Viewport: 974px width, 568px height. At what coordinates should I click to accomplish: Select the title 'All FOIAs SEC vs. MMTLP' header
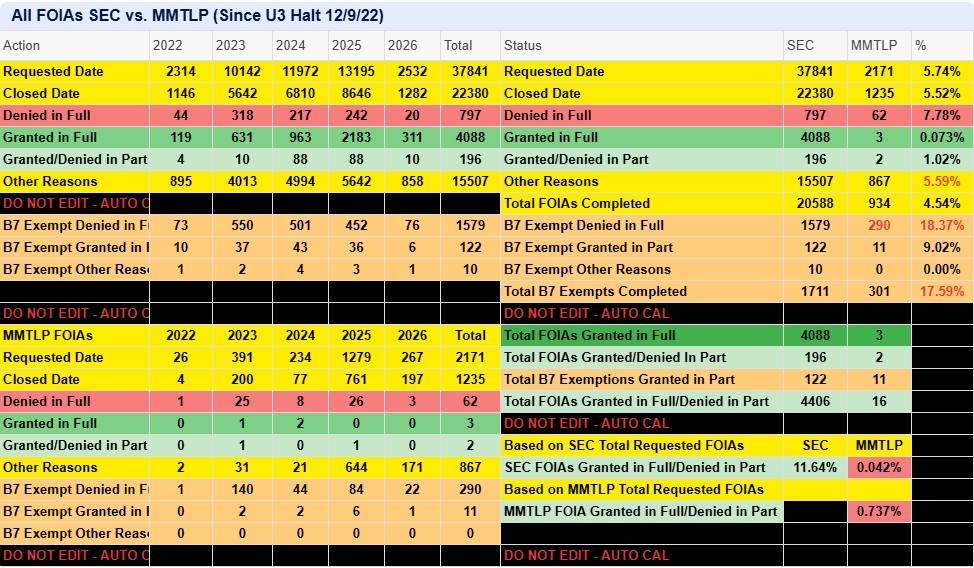pyautogui.click(x=197, y=16)
